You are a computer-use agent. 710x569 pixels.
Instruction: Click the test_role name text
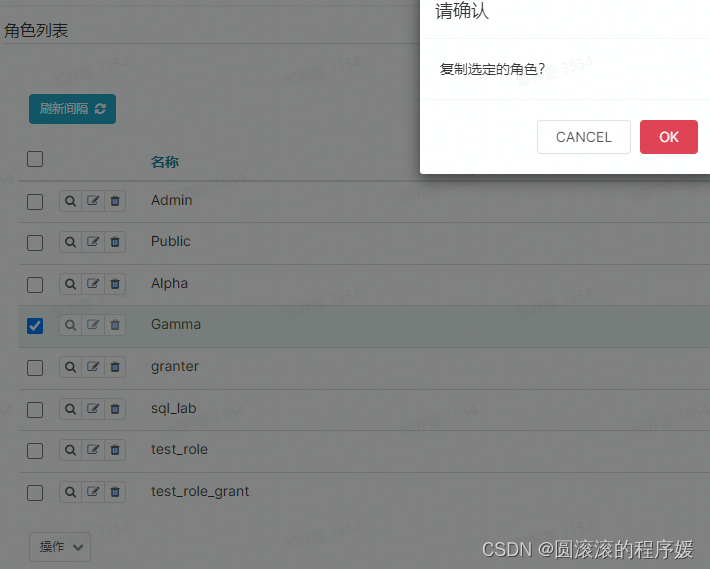click(179, 449)
